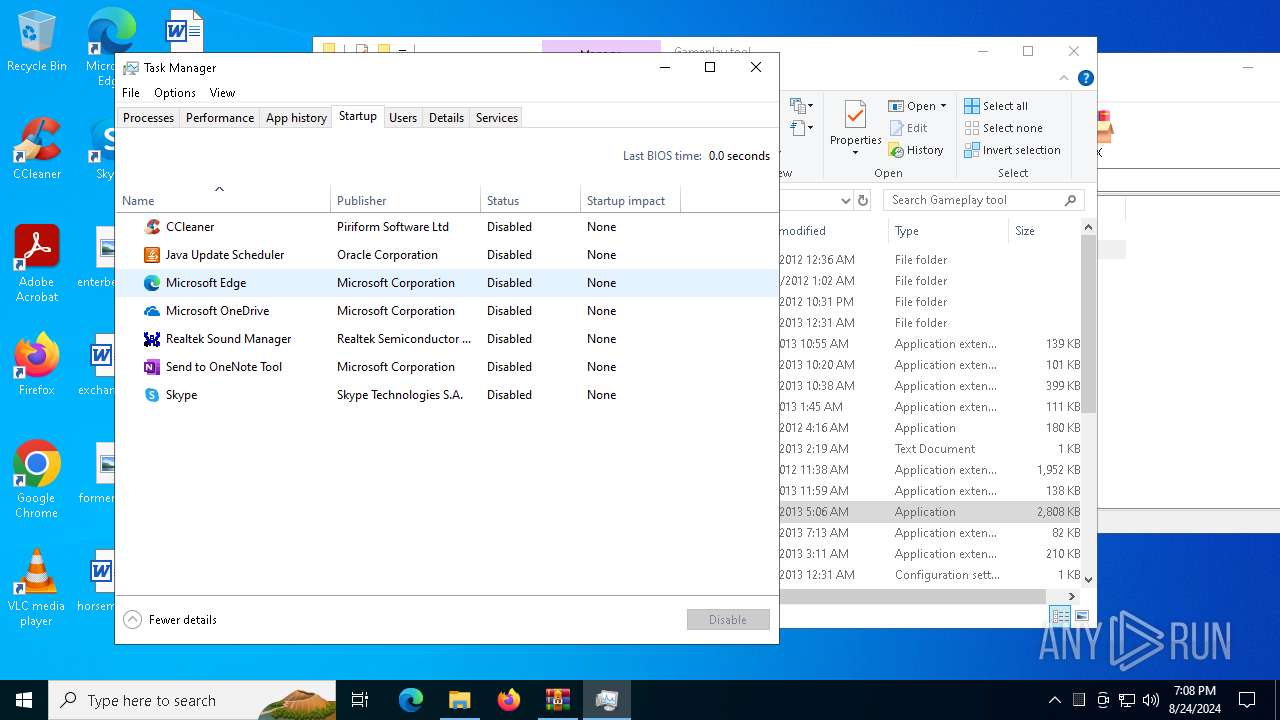
Task: Sort by the Status column header
Action: pyautogui.click(x=530, y=200)
